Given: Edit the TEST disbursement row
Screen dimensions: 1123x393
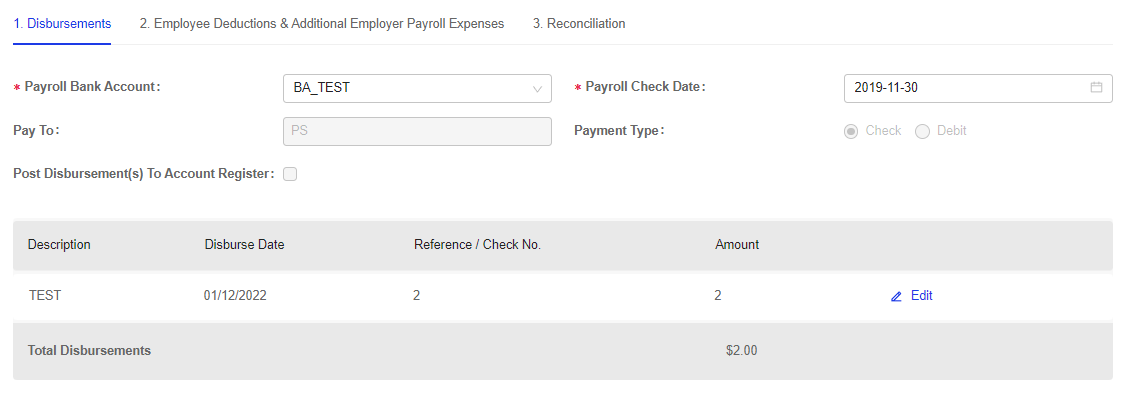Looking at the screenshot, I should (x=912, y=296).
